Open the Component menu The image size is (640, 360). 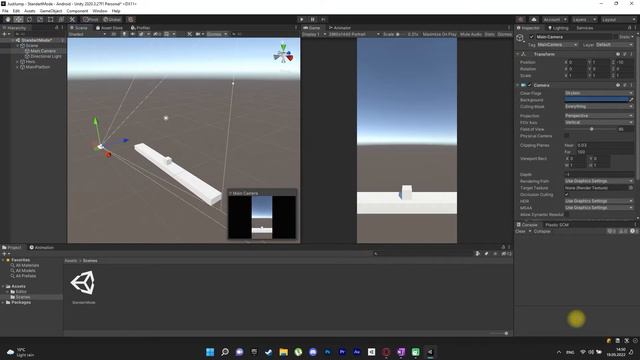click(x=77, y=11)
